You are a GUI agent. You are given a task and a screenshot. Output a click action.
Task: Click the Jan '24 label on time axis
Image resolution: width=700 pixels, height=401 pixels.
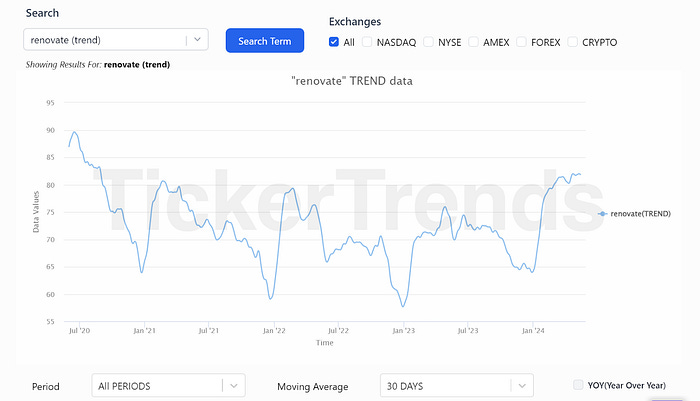(x=533, y=331)
